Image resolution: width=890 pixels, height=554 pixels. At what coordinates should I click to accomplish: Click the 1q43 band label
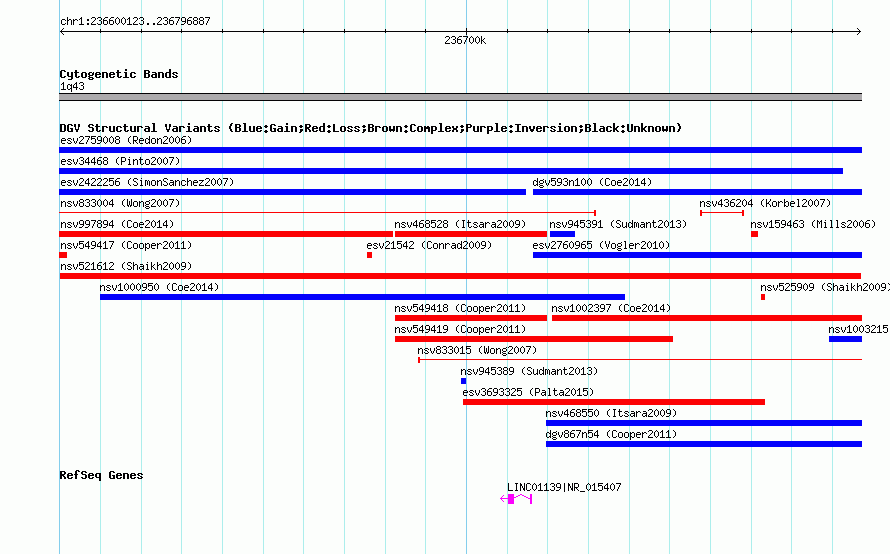[x=72, y=86]
